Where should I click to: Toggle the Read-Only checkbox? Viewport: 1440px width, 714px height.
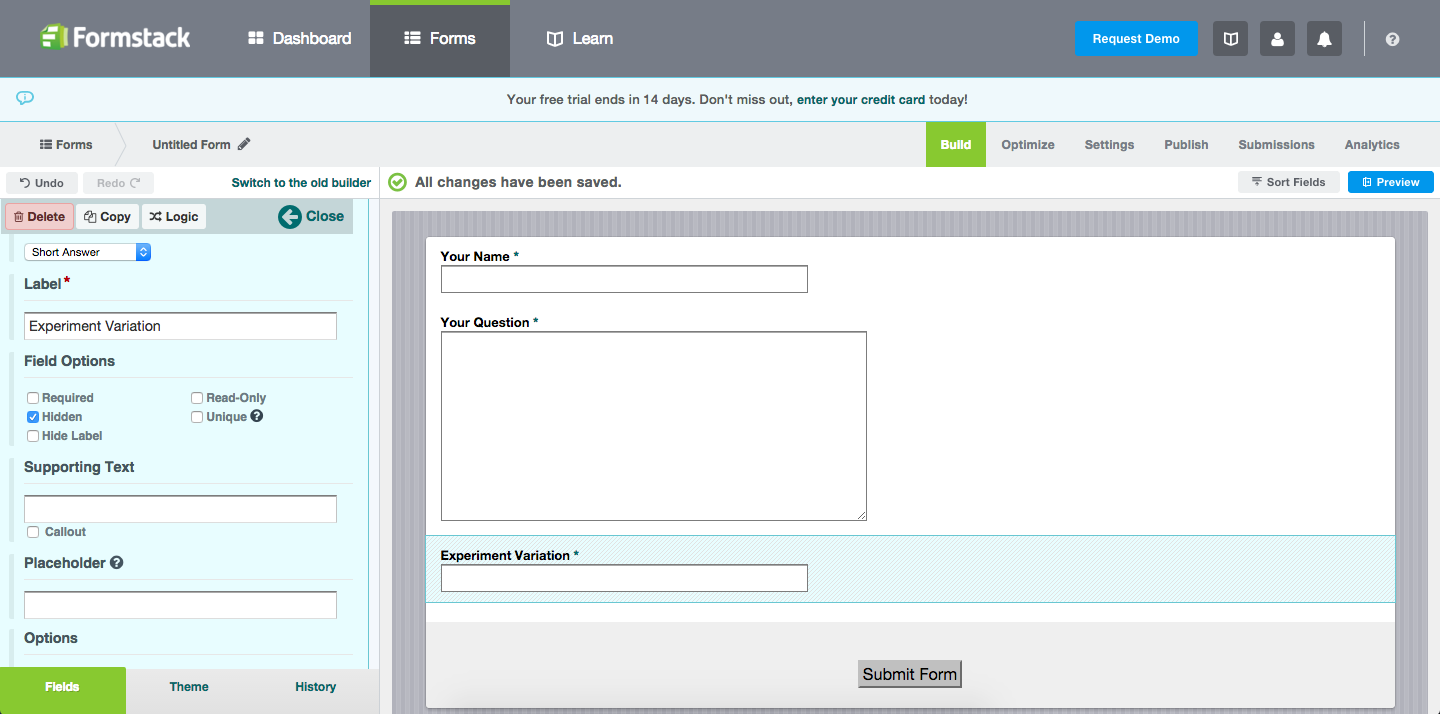[197, 398]
